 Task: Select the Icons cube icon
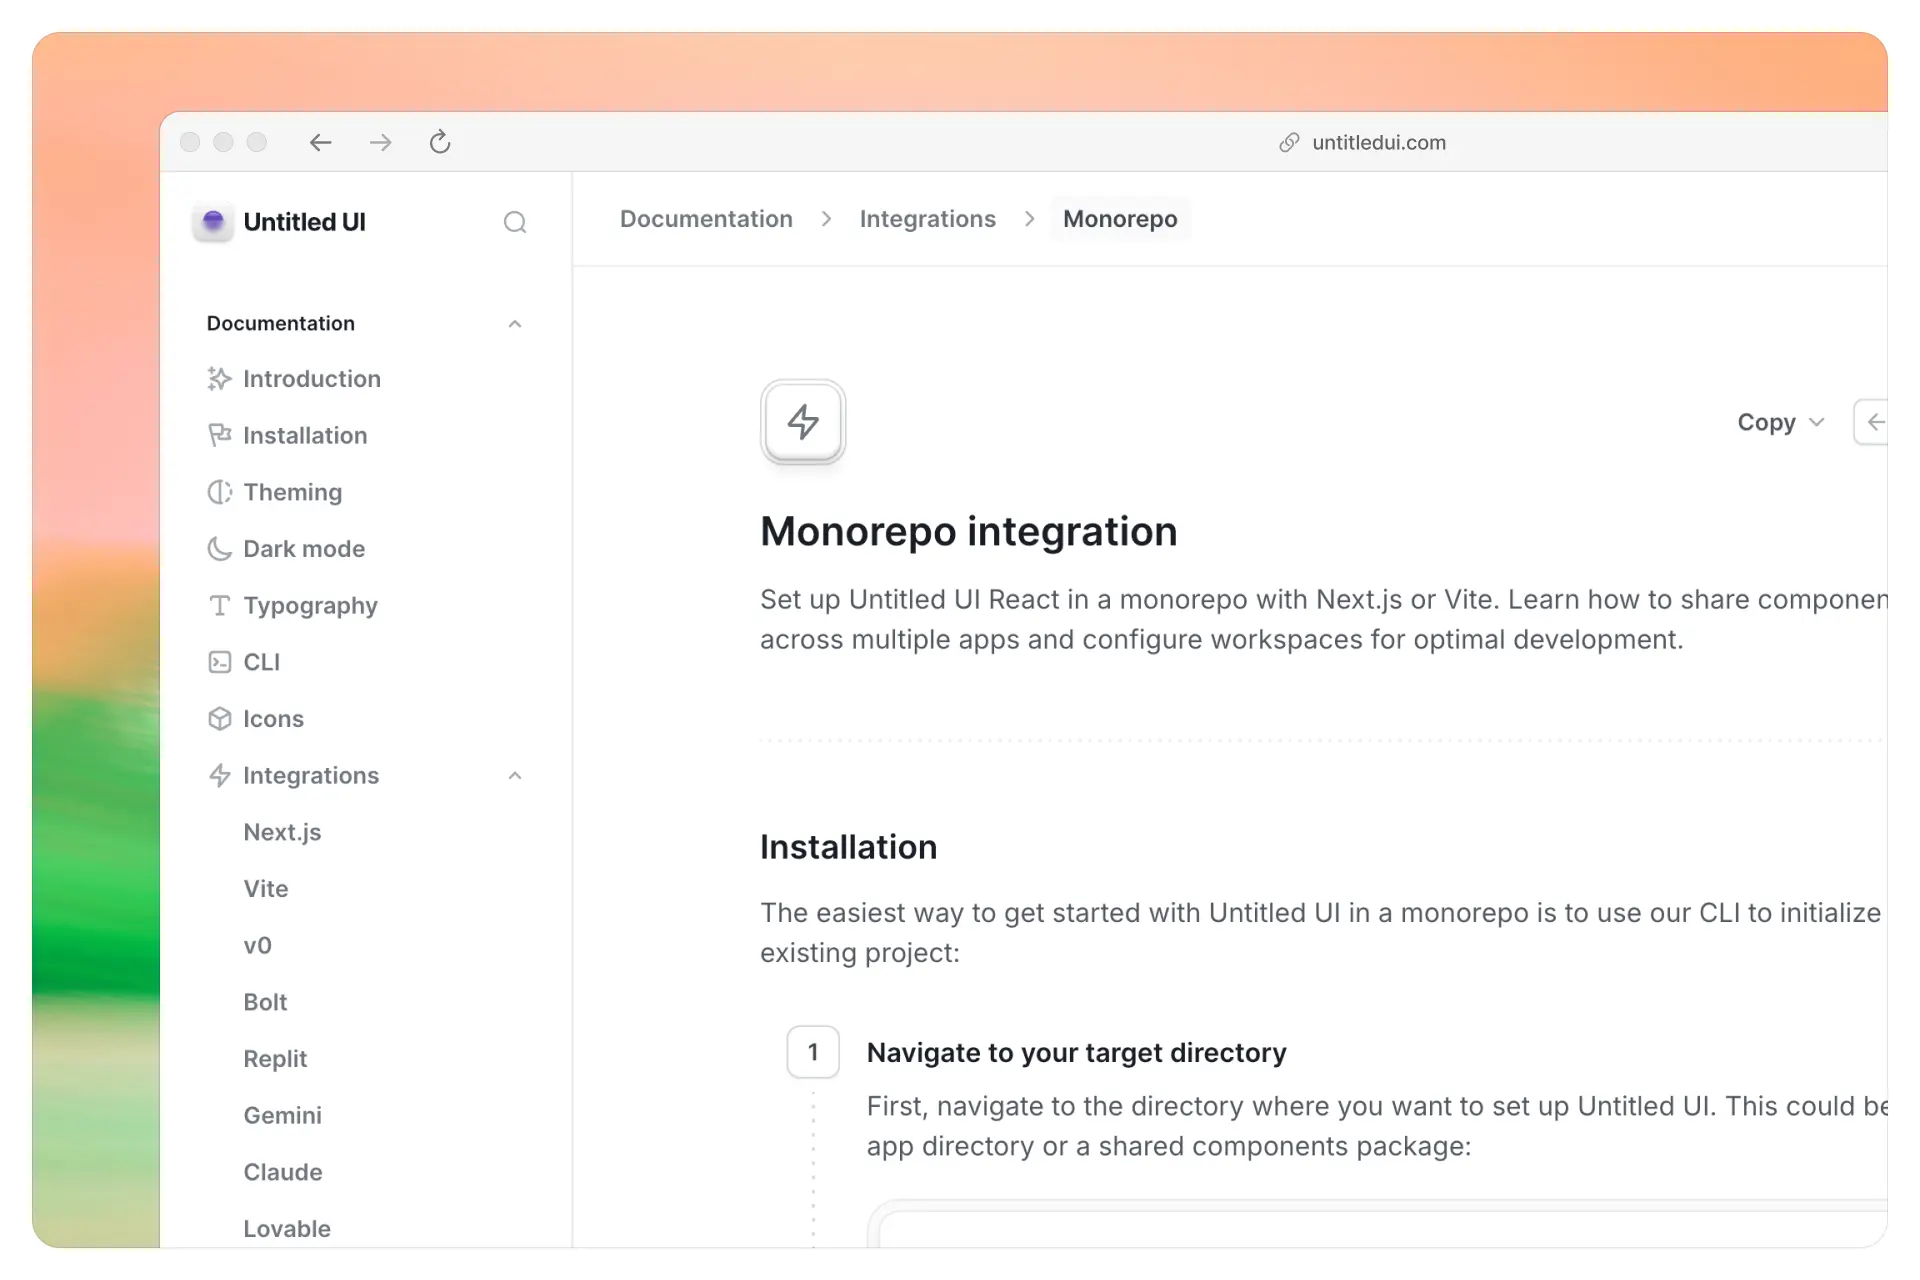(x=220, y=719)
